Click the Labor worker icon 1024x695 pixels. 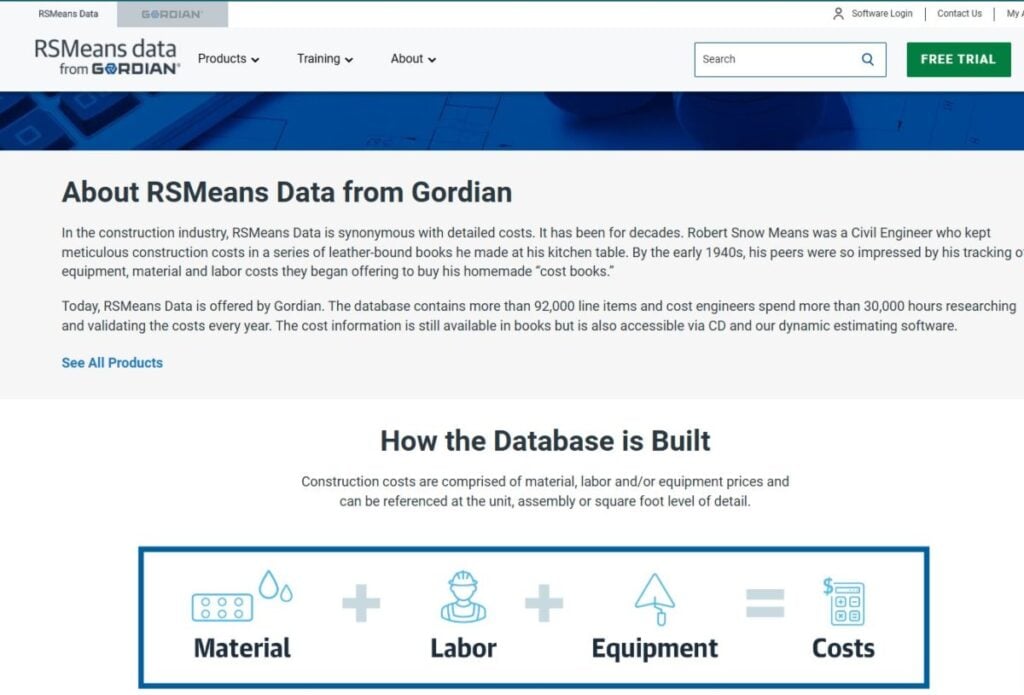[x=463, y=596]
